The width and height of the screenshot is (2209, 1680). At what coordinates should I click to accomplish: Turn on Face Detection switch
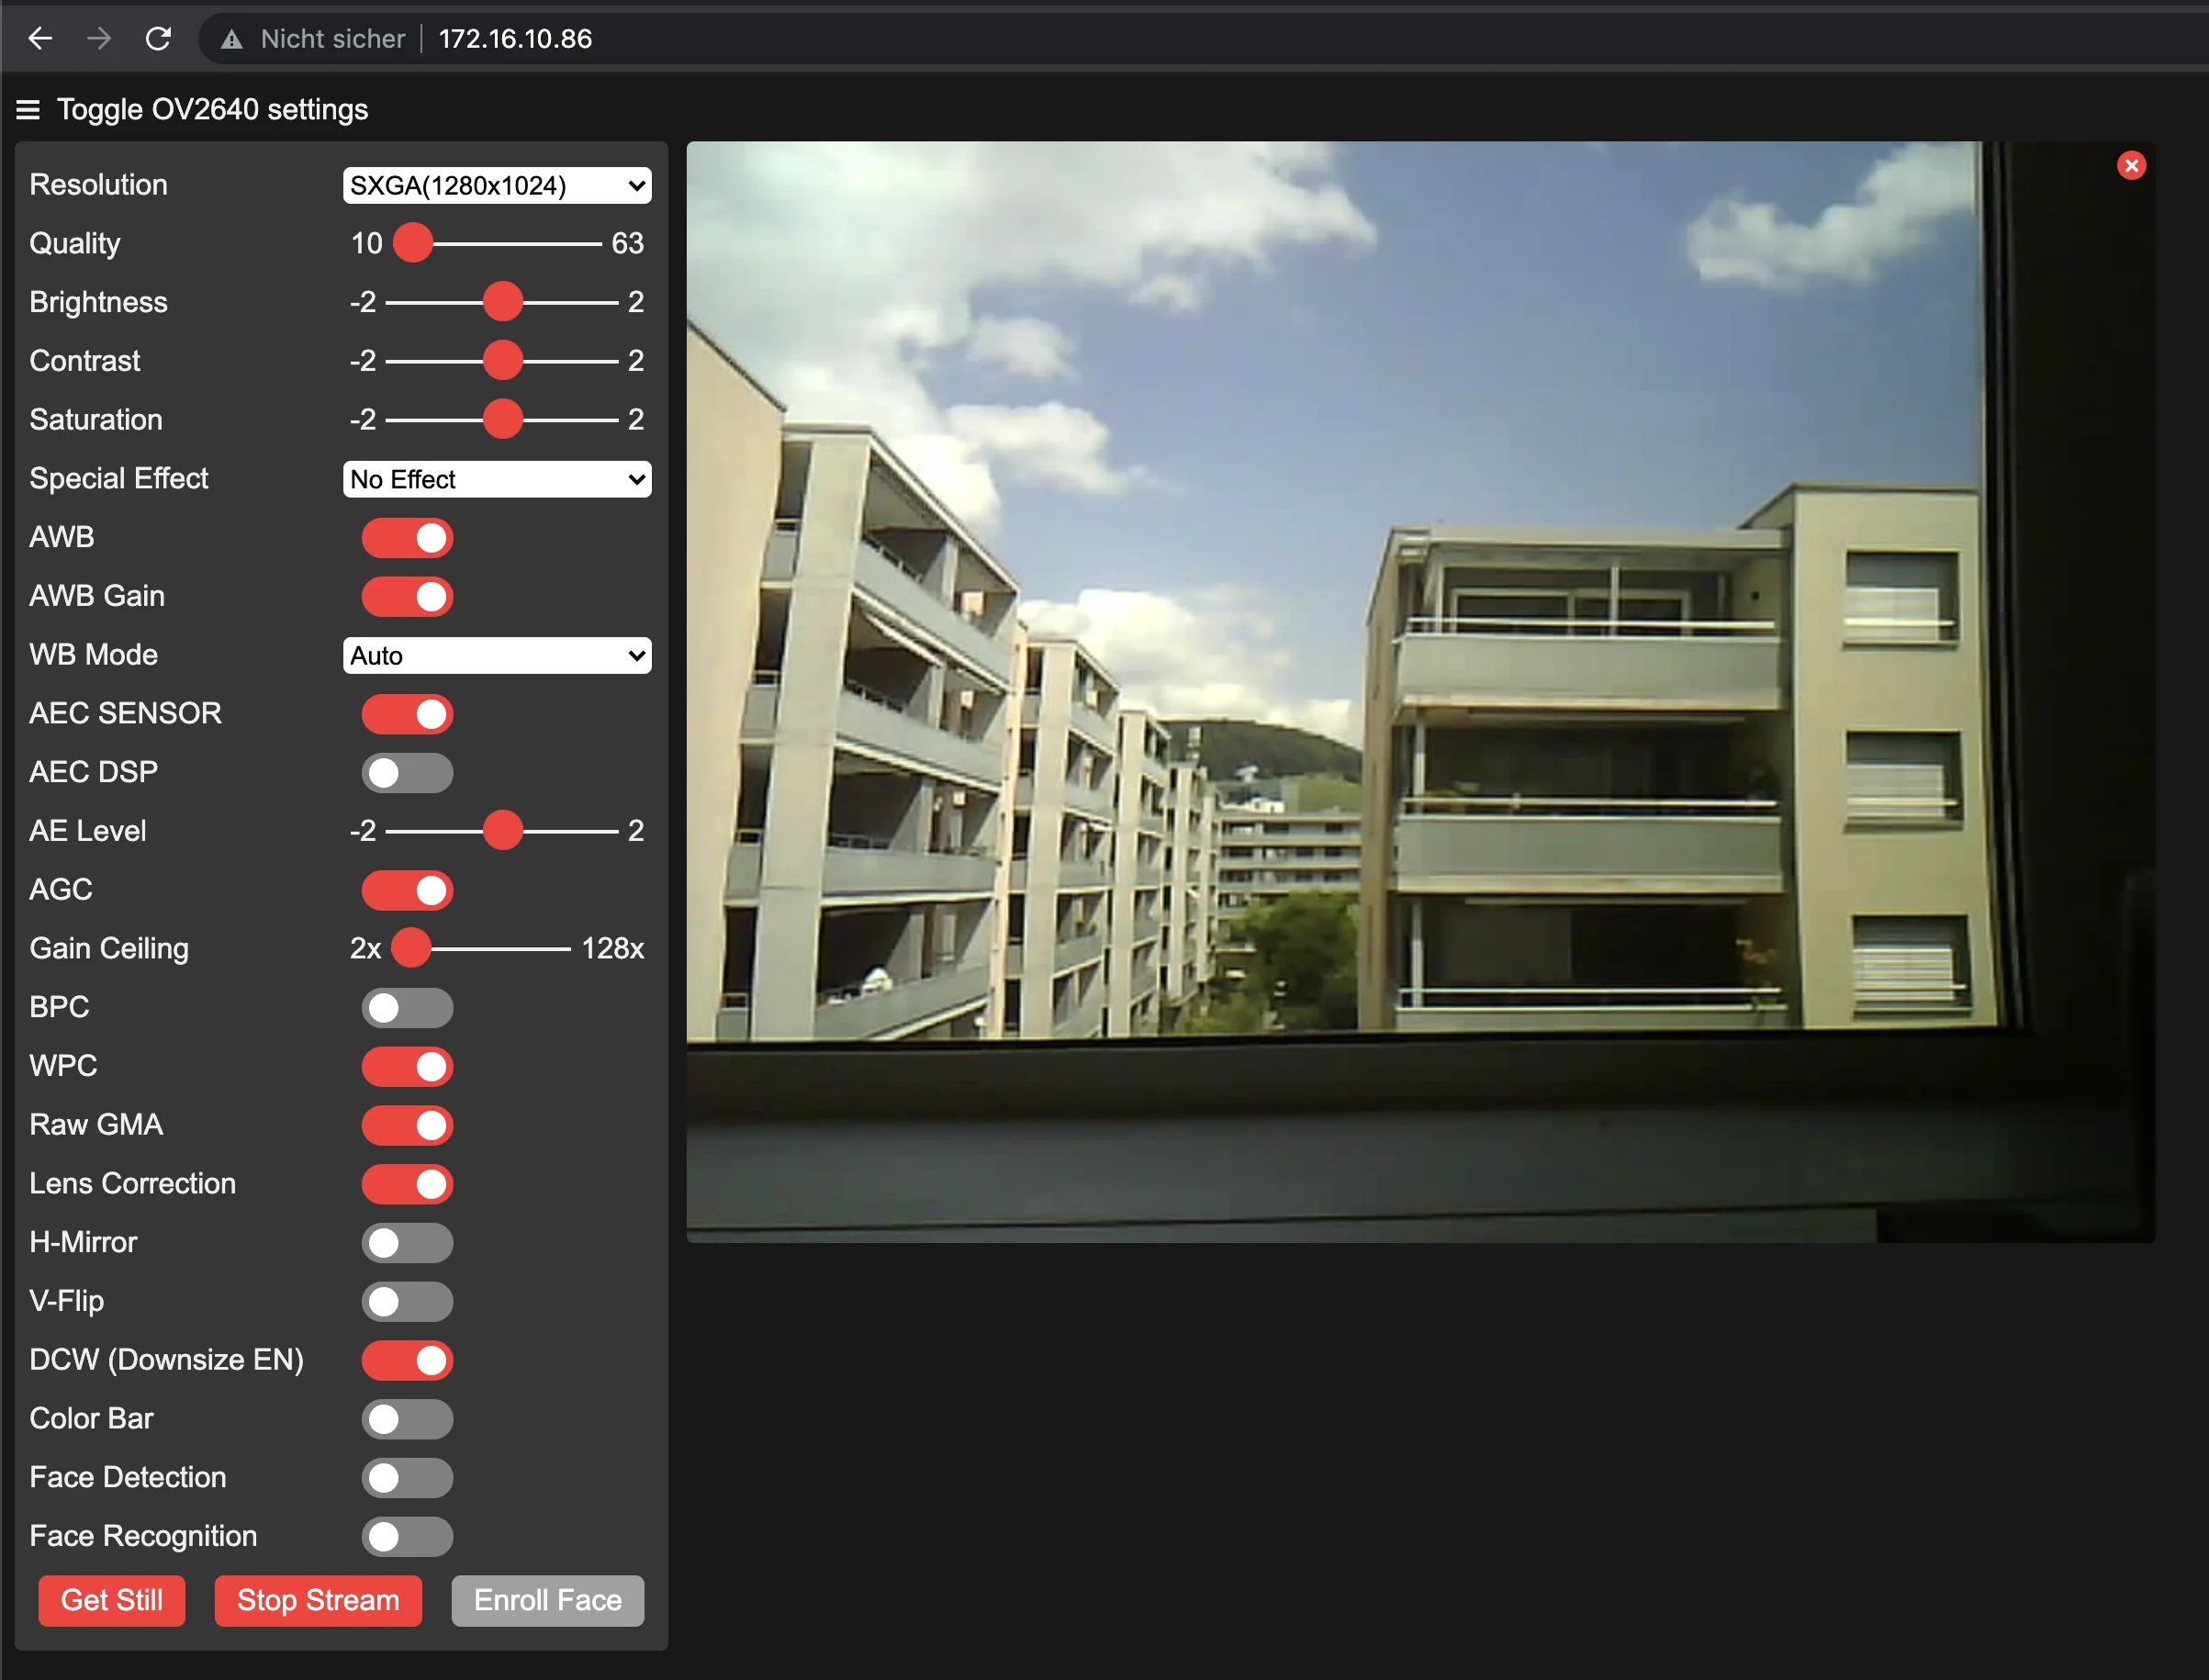[407, 1478]
